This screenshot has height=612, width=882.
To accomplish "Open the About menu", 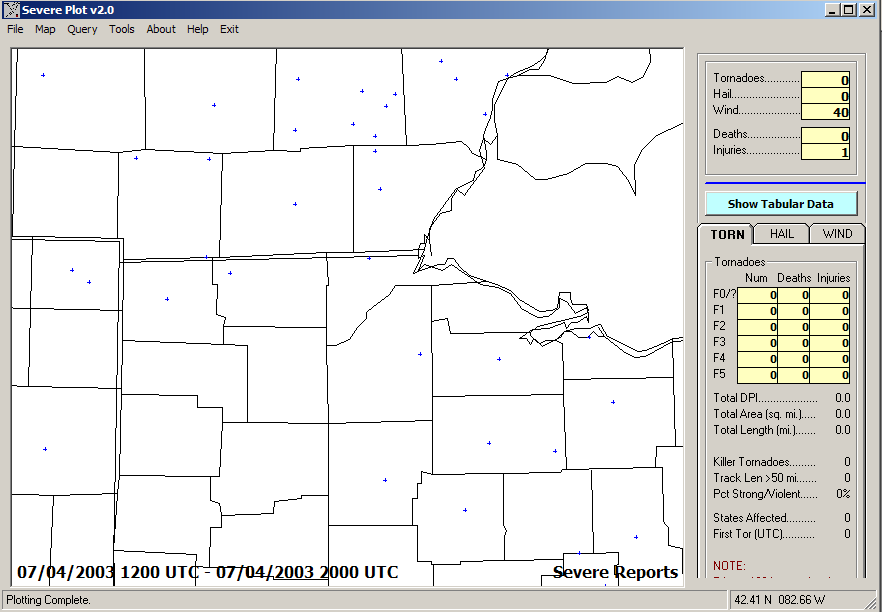I will pos(161,29).
